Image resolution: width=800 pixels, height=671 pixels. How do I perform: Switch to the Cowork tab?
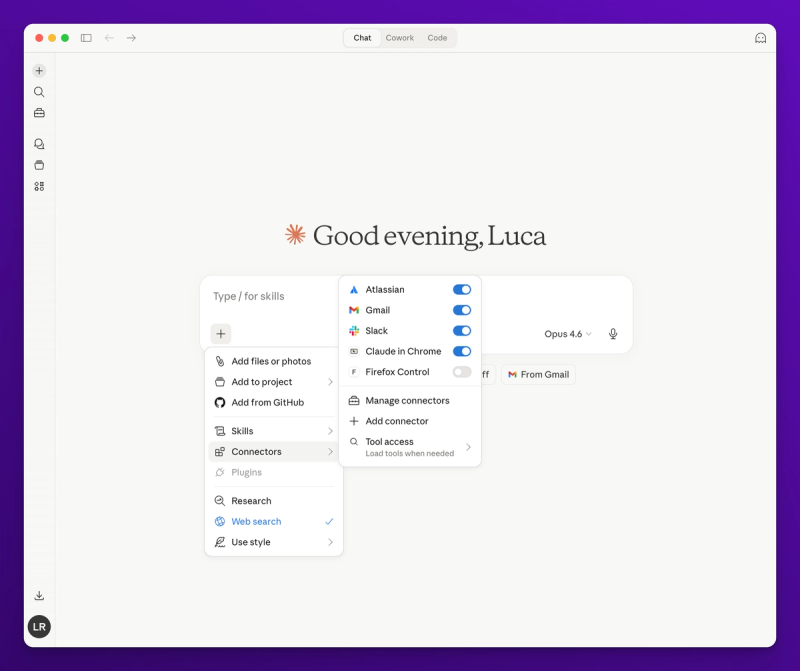(399, 37)
